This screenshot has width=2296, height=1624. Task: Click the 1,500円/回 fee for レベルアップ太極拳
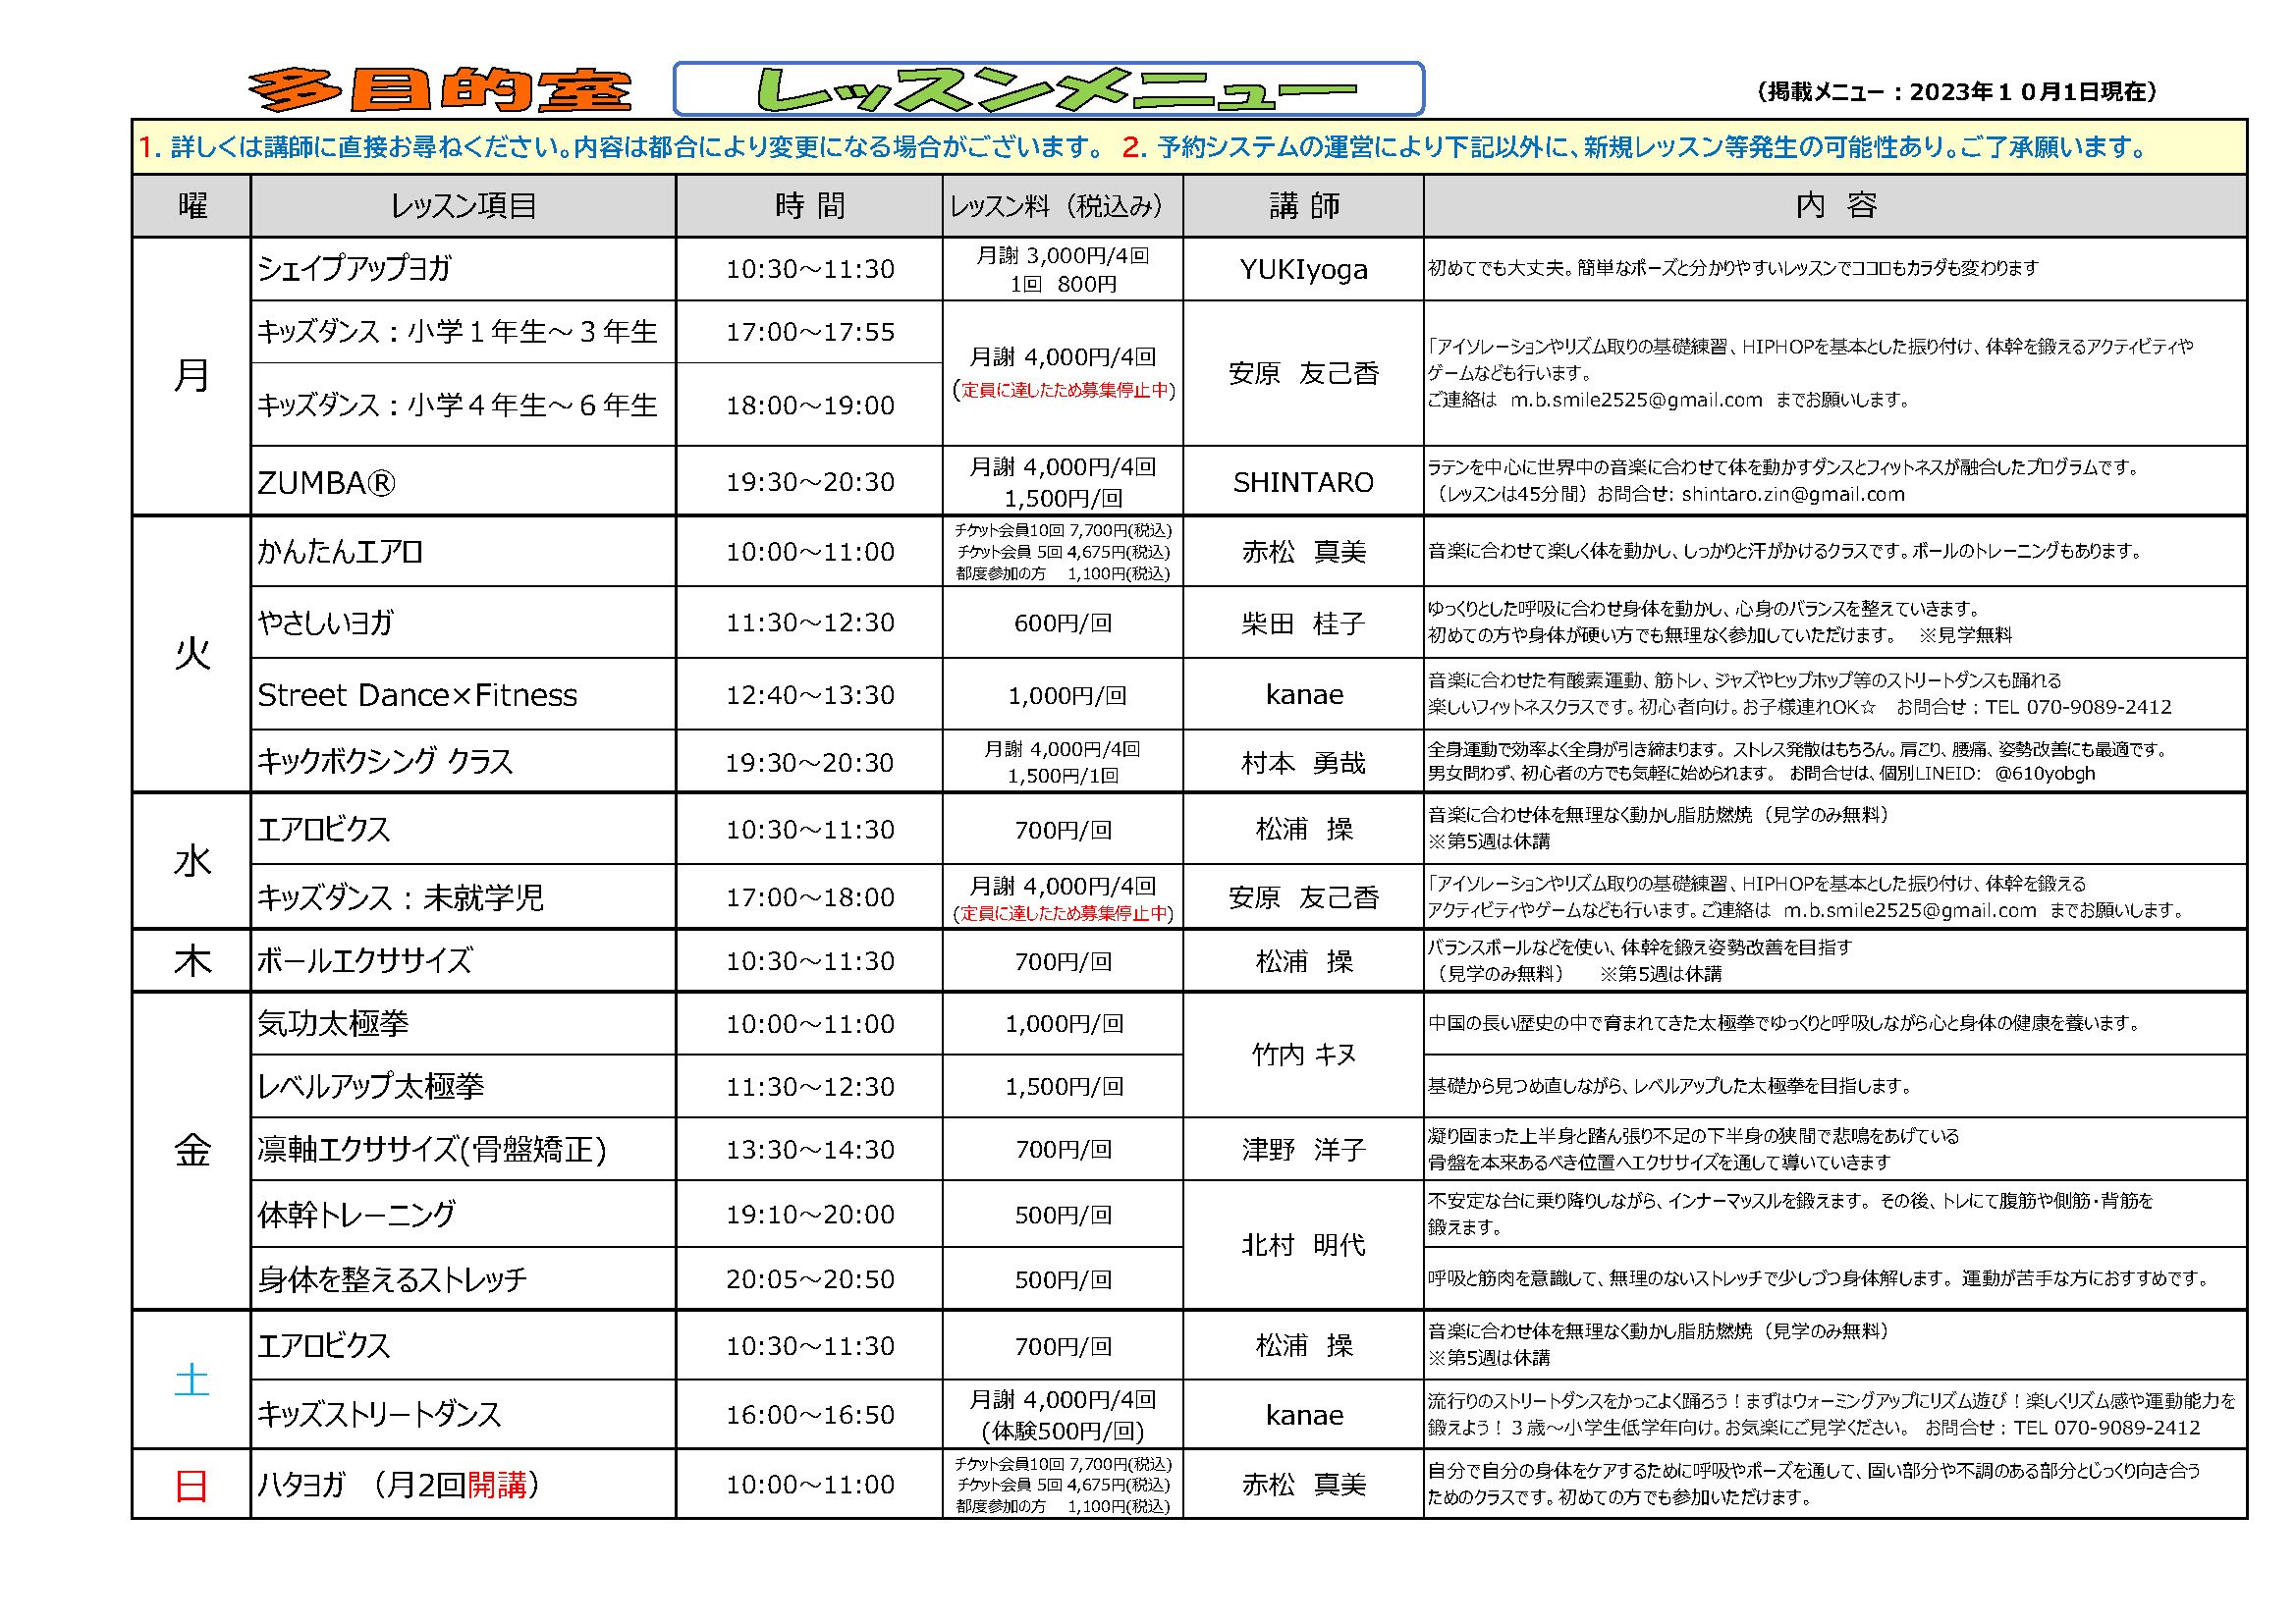pos(1064,1087)
